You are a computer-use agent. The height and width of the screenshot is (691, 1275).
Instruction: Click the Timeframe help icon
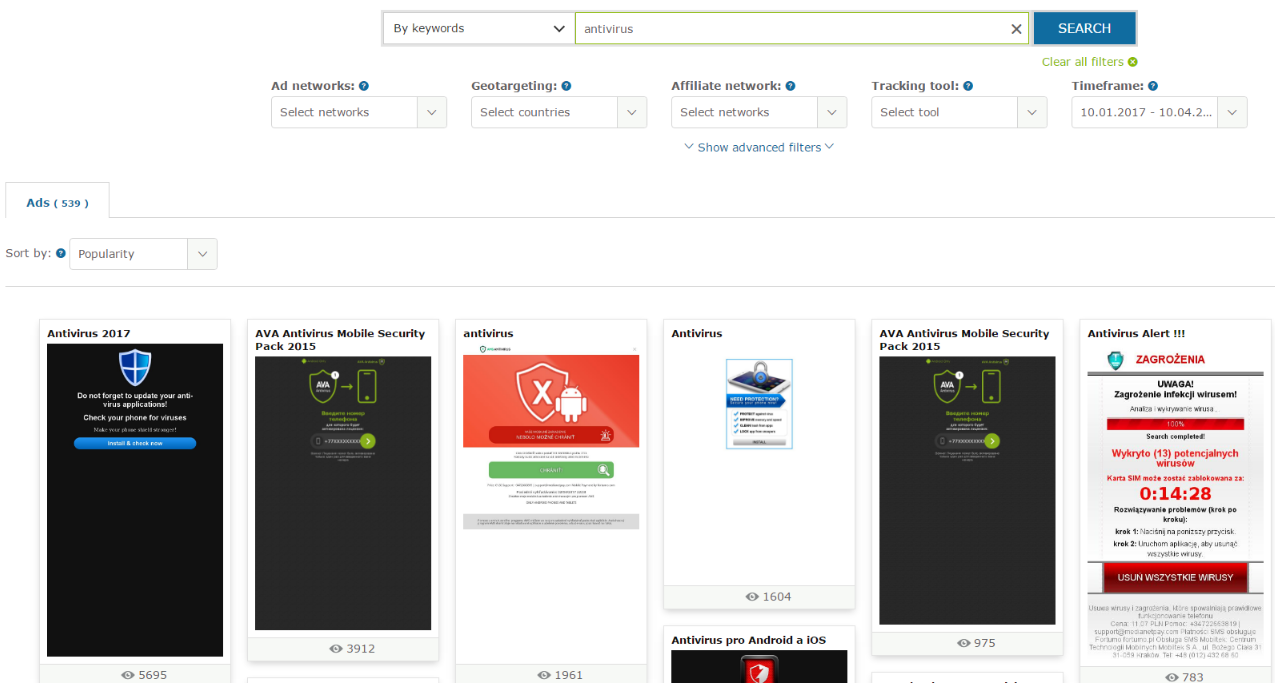coord(1153,86)
